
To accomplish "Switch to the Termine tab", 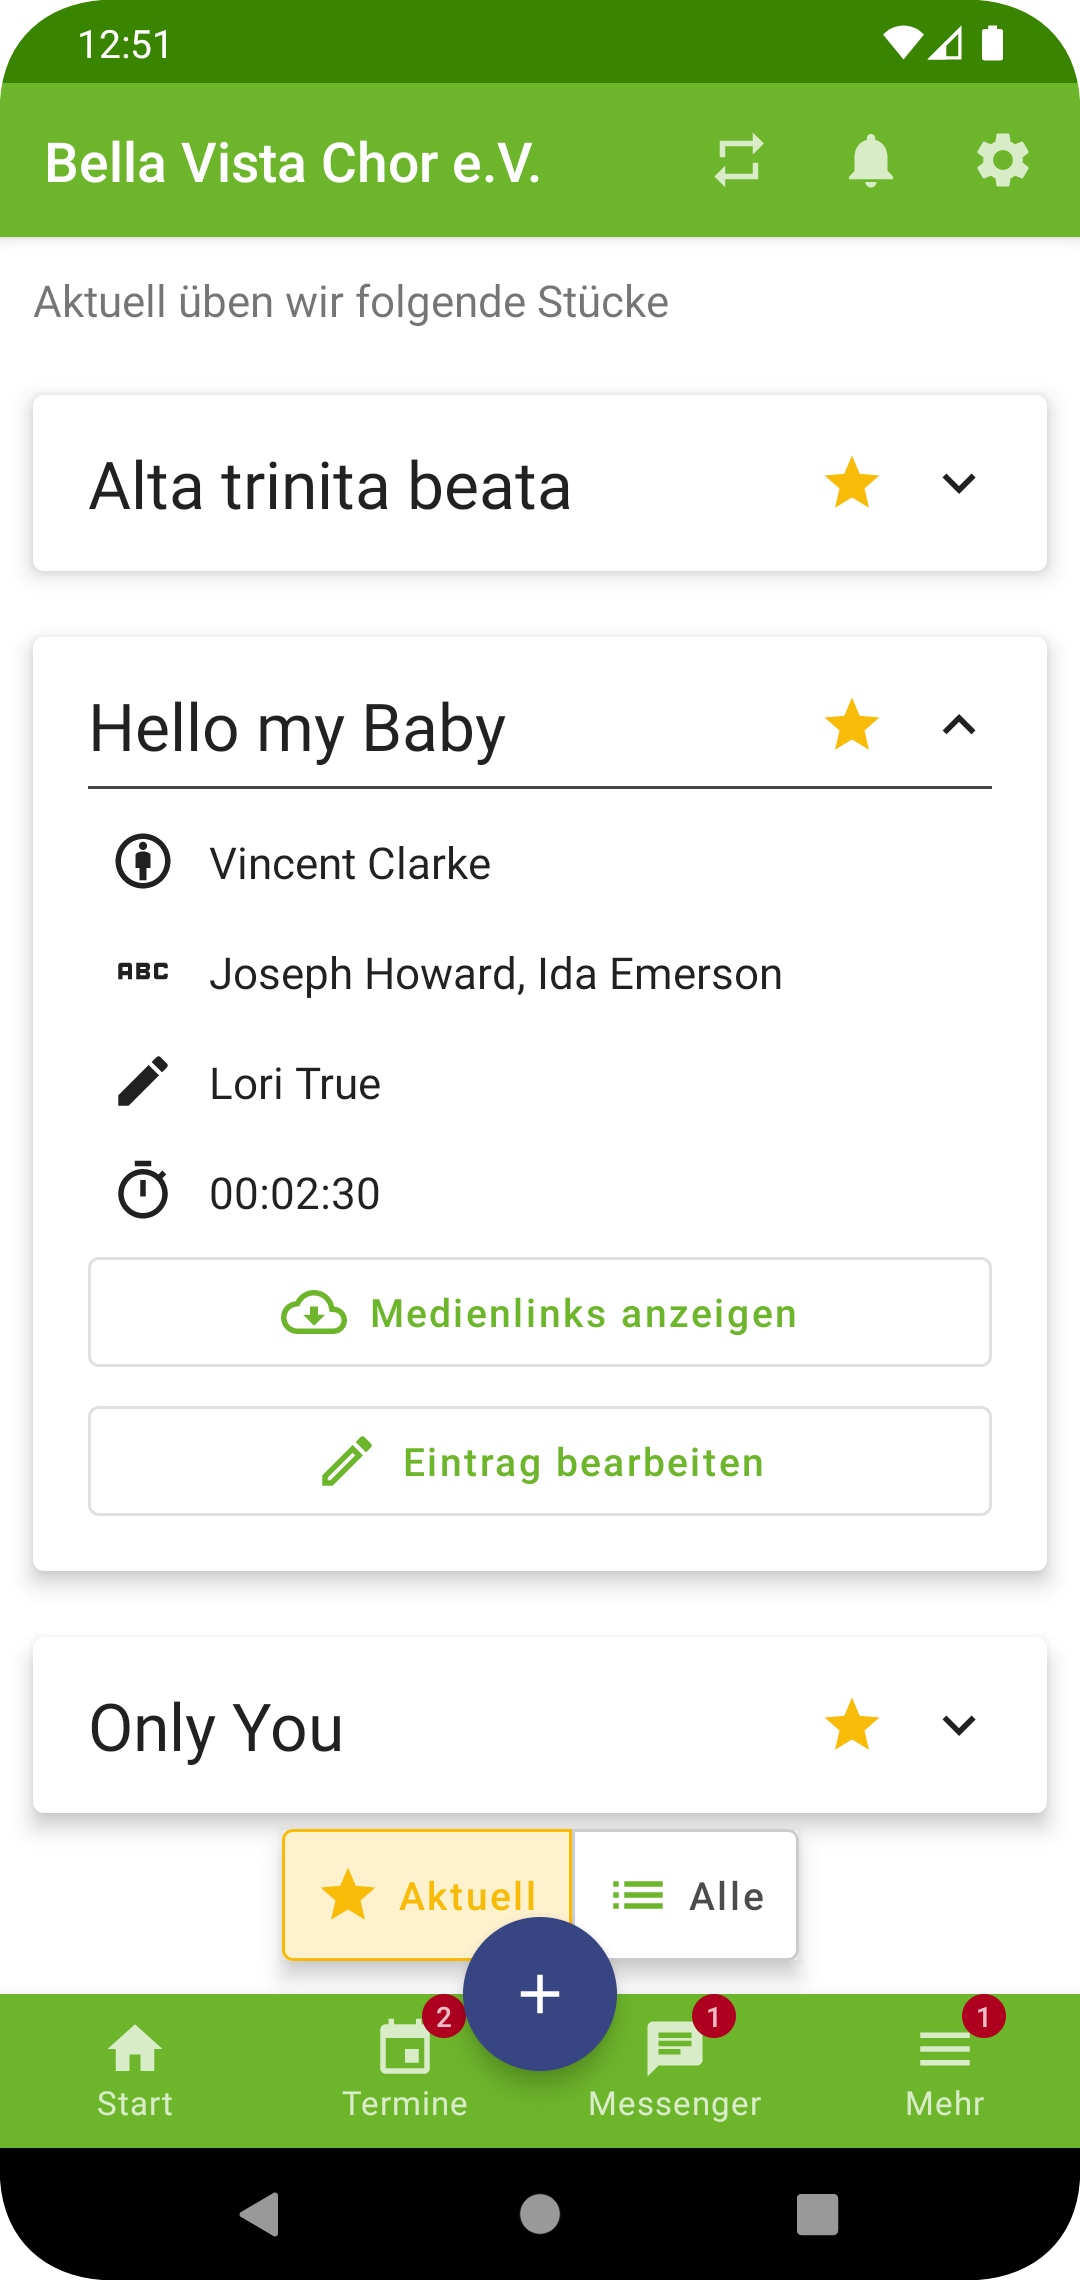I will point(405,2070).
